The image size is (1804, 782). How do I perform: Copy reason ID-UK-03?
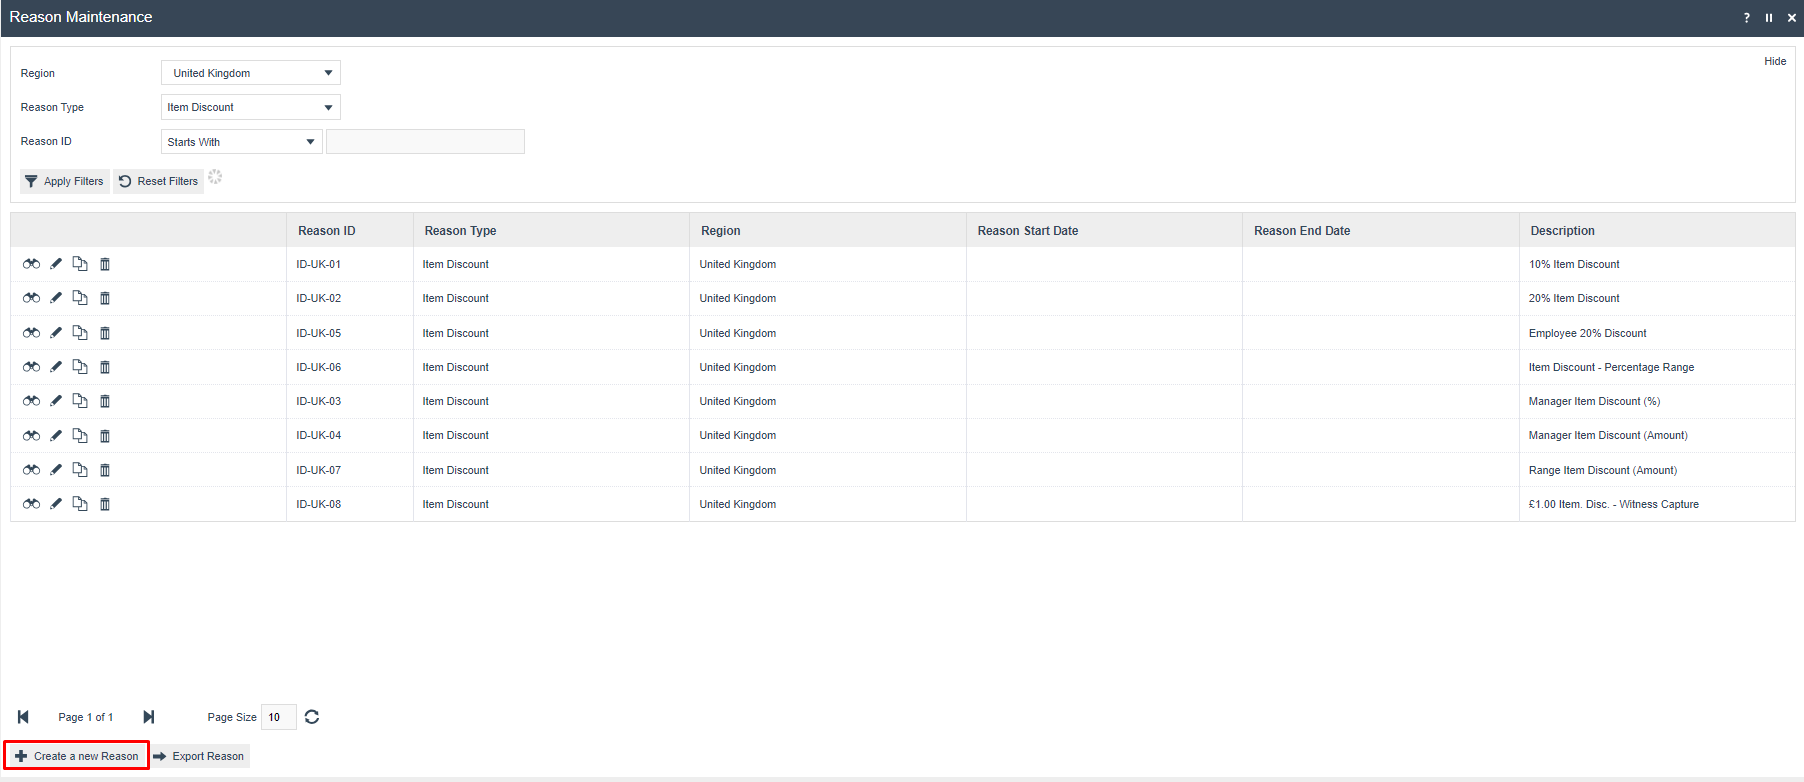80,401
